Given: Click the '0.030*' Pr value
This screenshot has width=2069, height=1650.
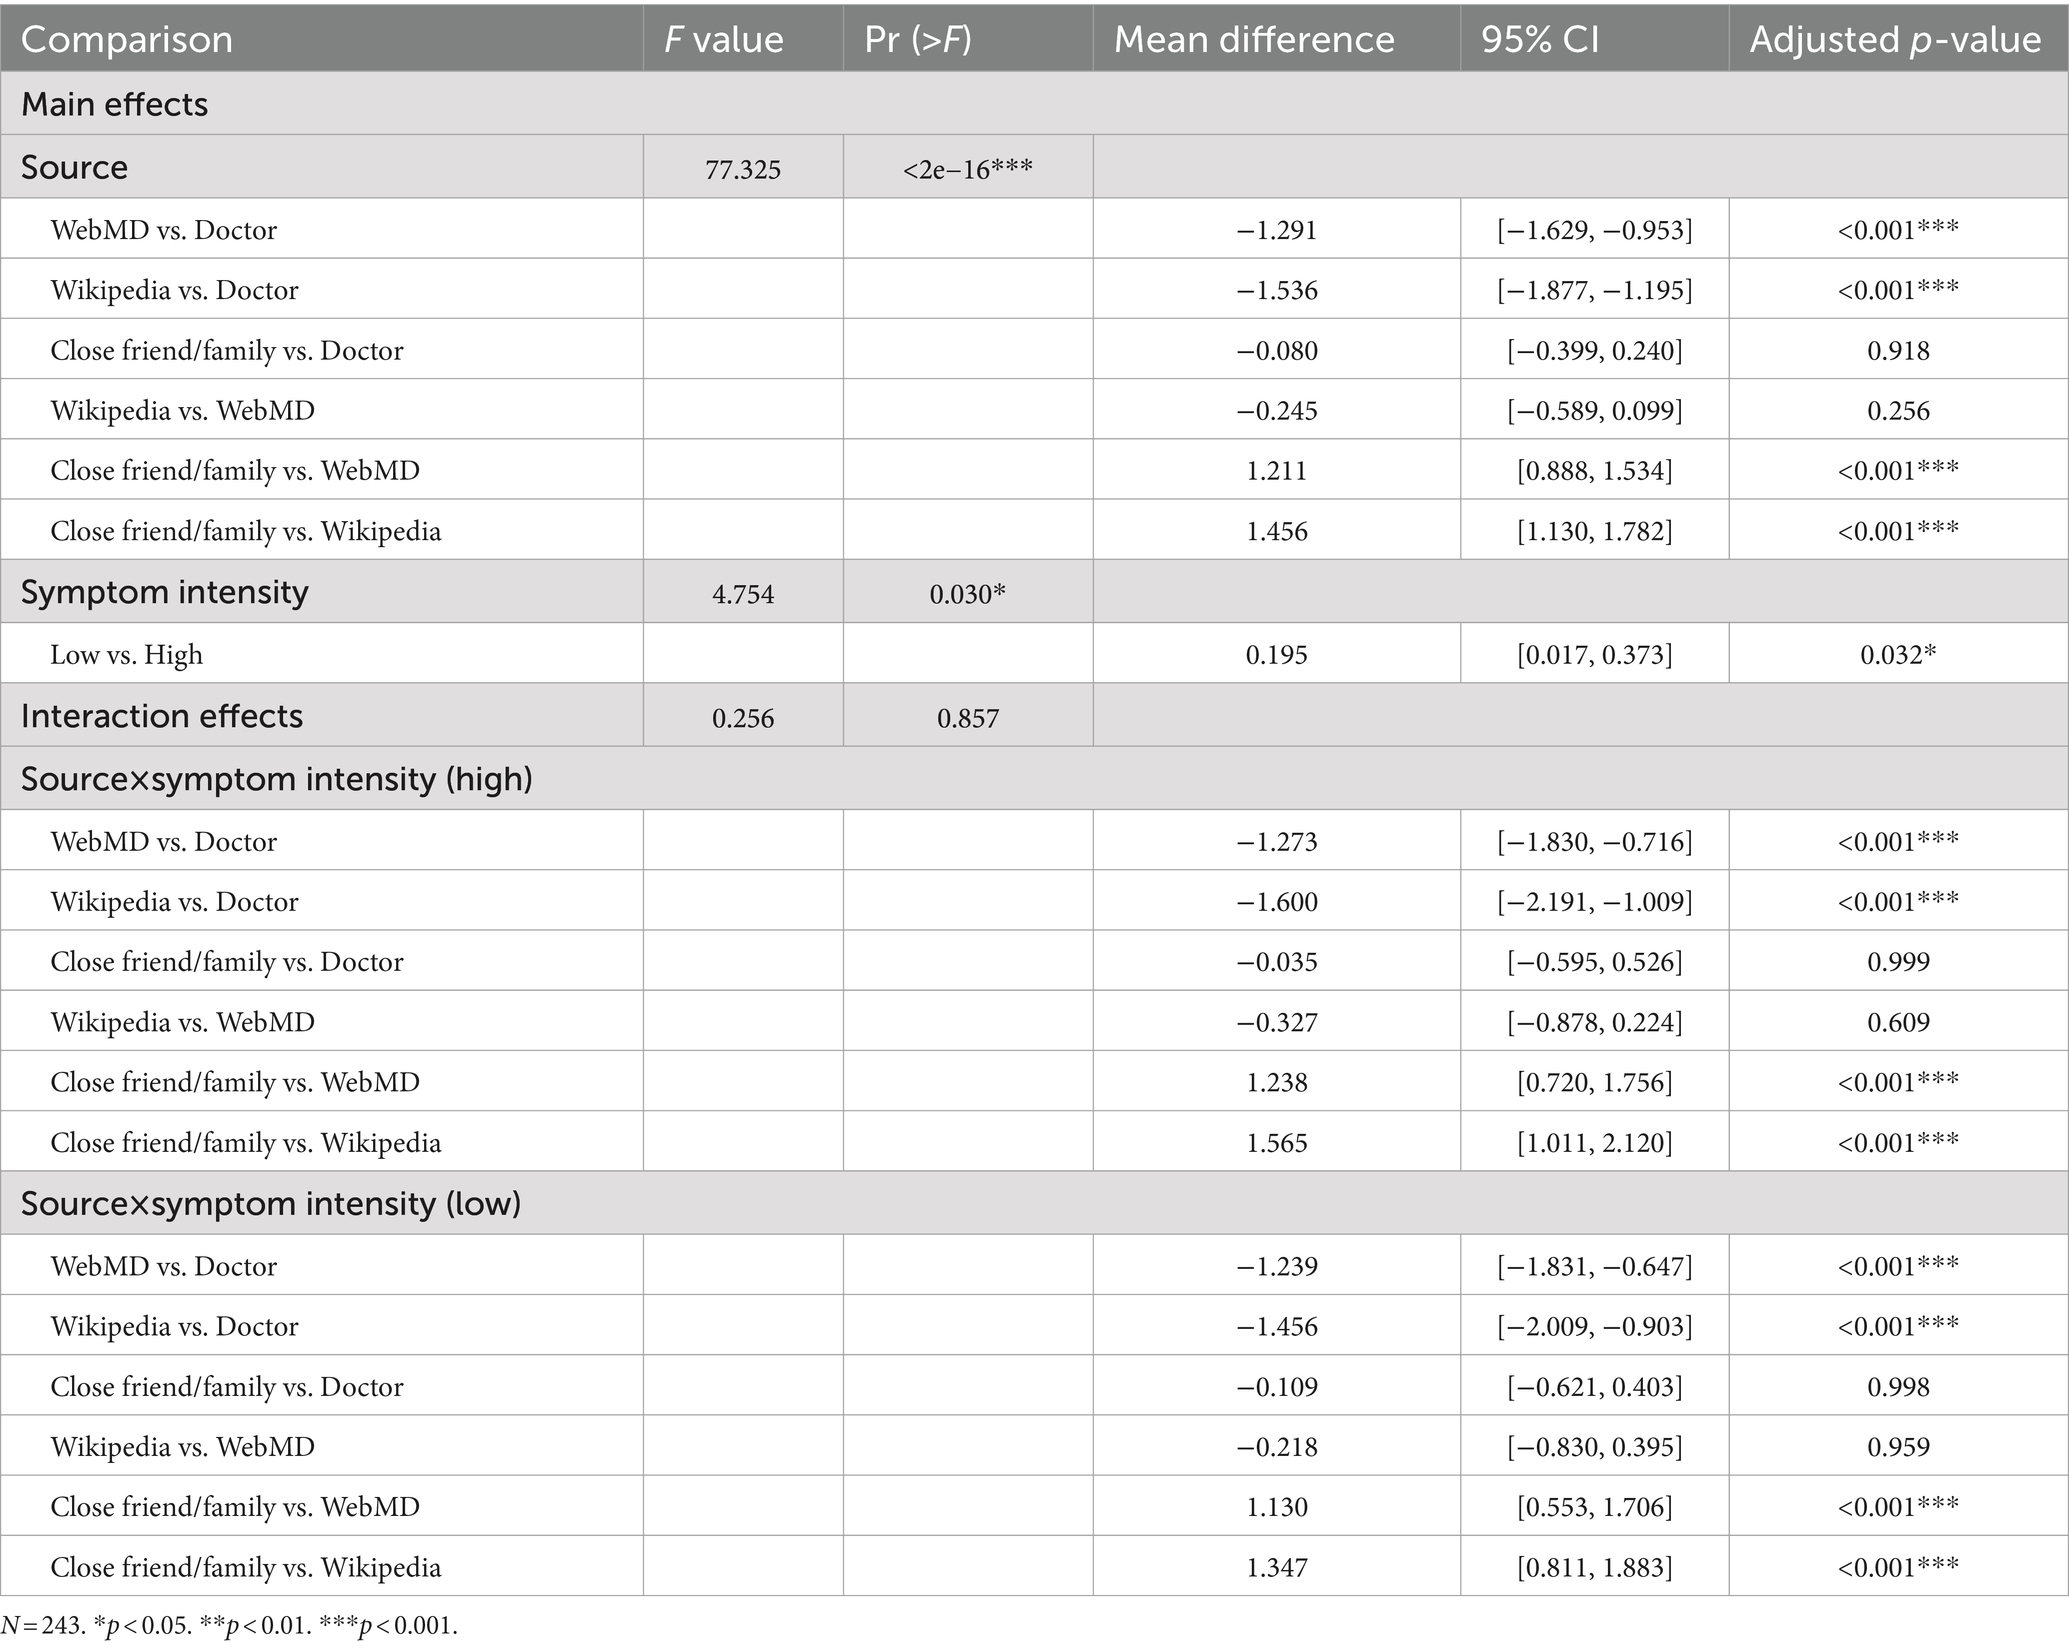Looking at the screenshot, I should click(968, 595).
